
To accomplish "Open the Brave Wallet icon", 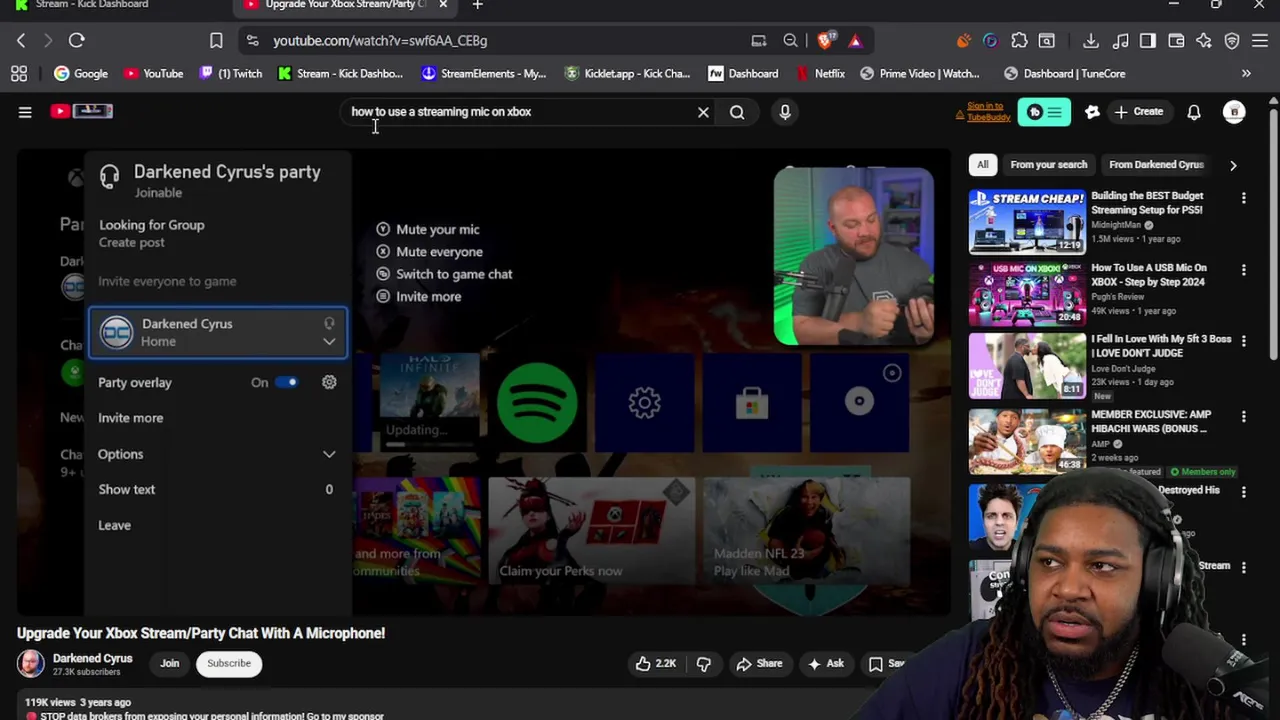I will pyautogui.click(x=1176, y=41).
